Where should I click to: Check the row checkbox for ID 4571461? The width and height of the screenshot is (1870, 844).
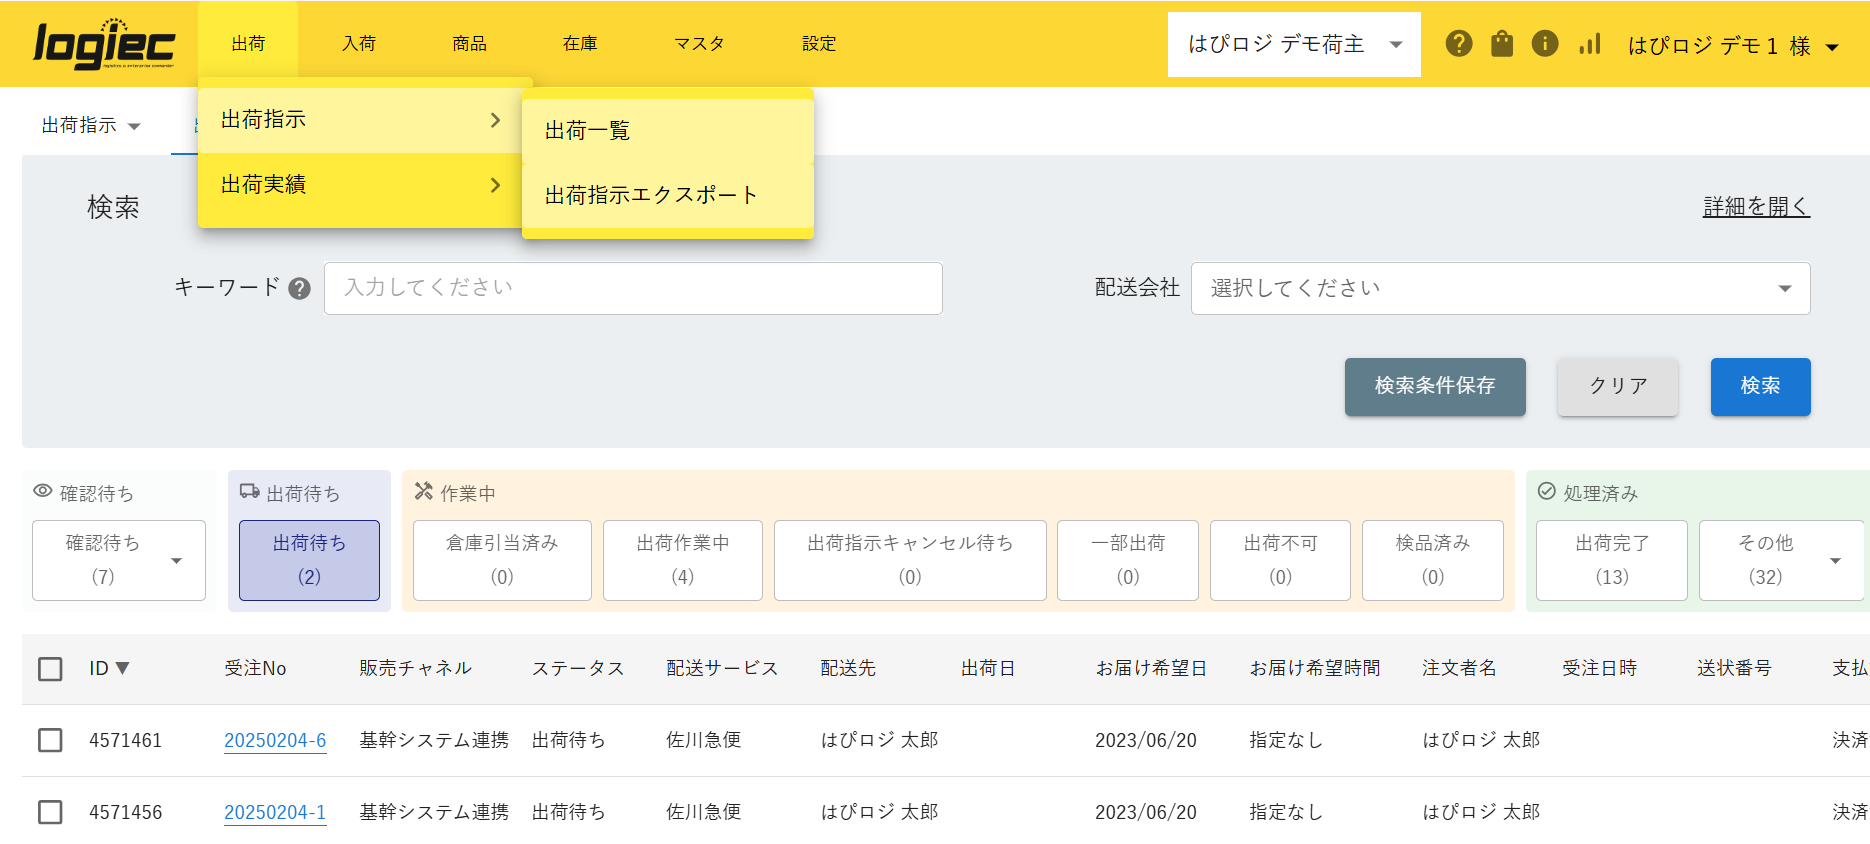point(50,740)
